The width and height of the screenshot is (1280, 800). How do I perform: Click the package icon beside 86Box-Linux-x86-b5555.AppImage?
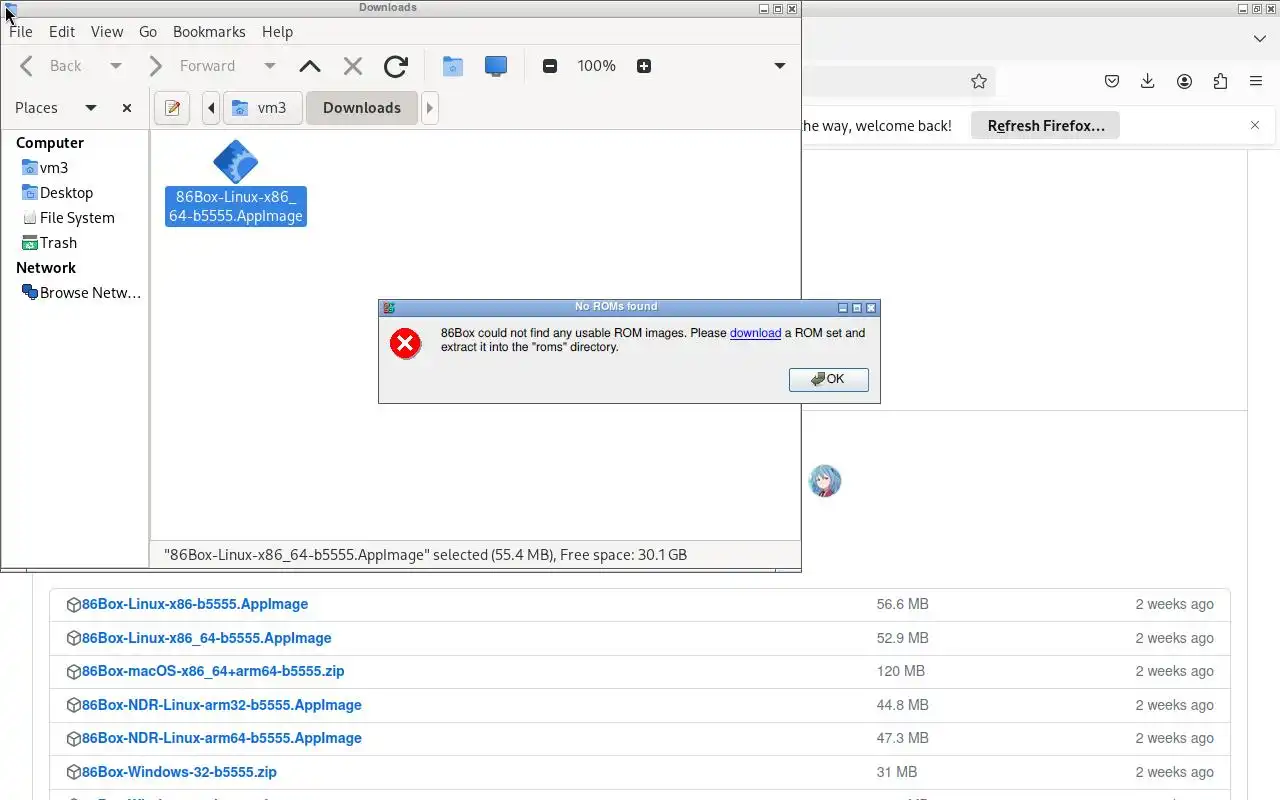point(73,604)
